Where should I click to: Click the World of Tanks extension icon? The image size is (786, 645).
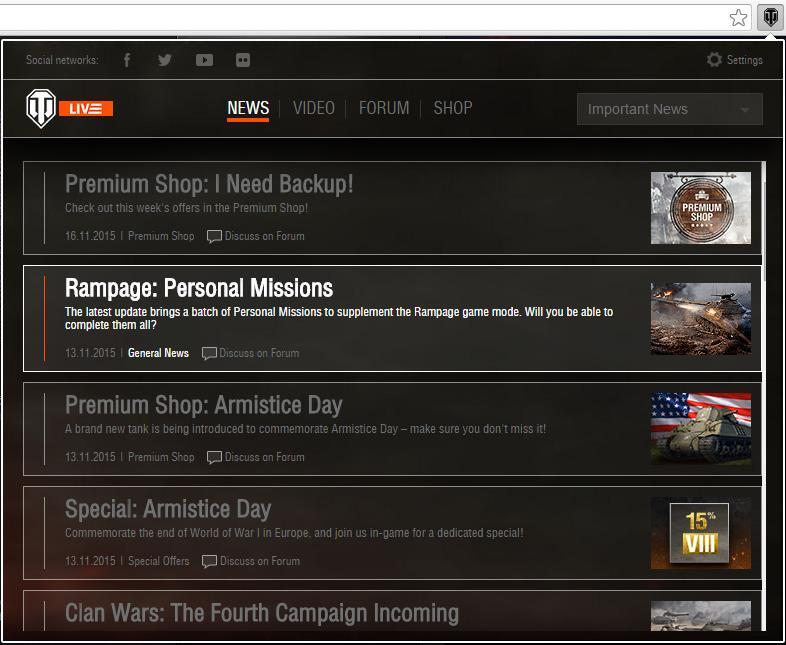(771, 17)
